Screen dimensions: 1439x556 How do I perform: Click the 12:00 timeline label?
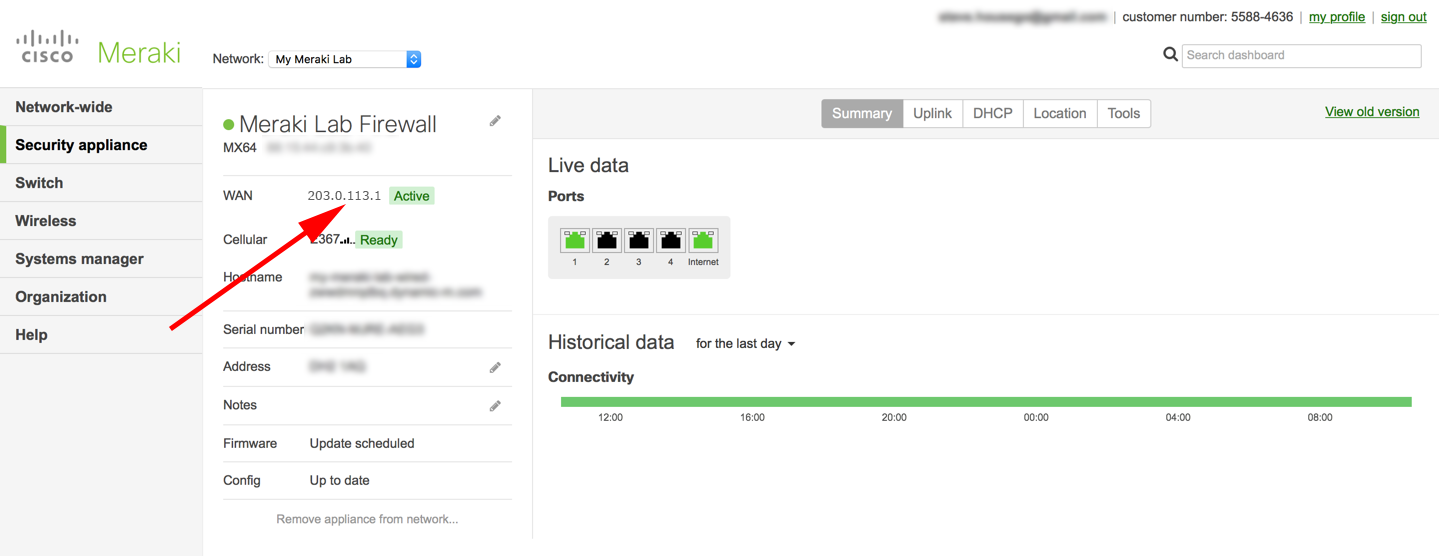pyautogui.click(x=610, y=417)
